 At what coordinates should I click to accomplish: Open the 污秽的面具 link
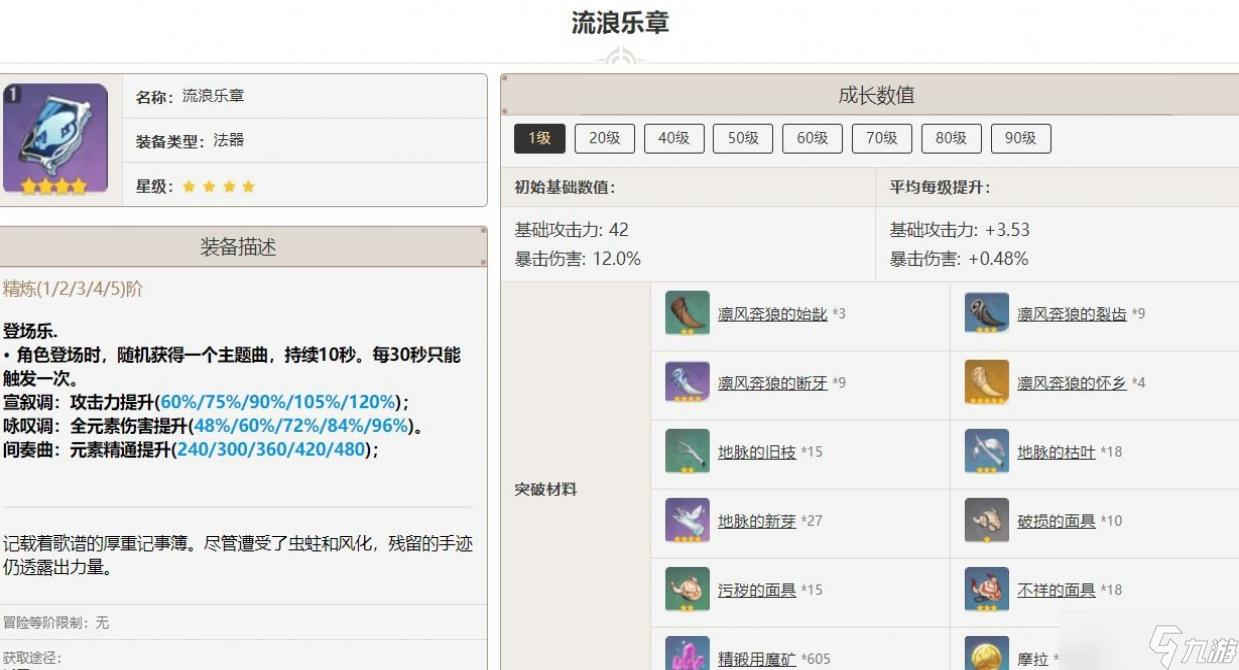coord(757,590)
